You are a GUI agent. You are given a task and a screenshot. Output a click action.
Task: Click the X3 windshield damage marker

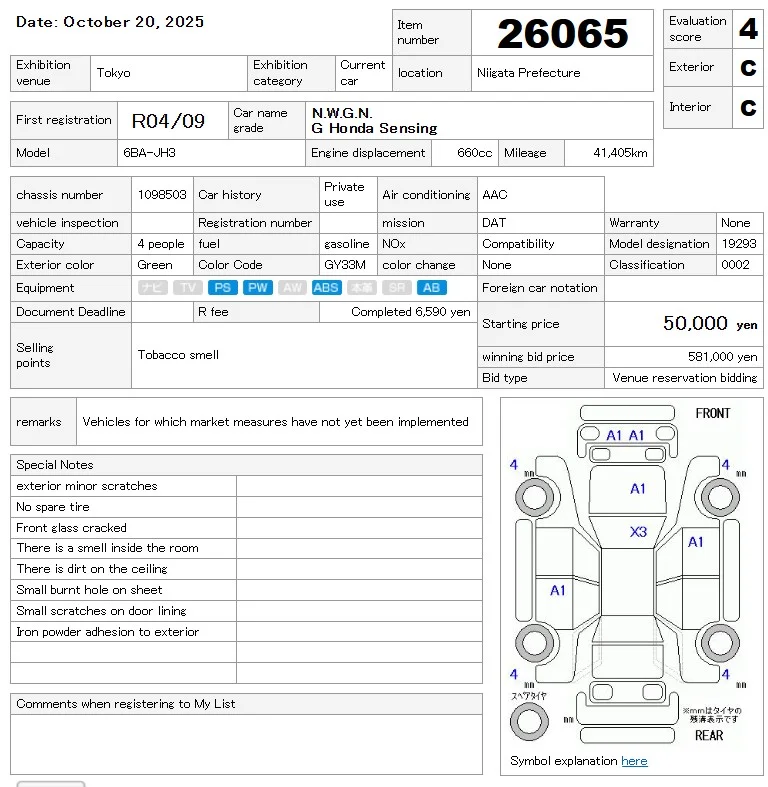click(638, 532)
